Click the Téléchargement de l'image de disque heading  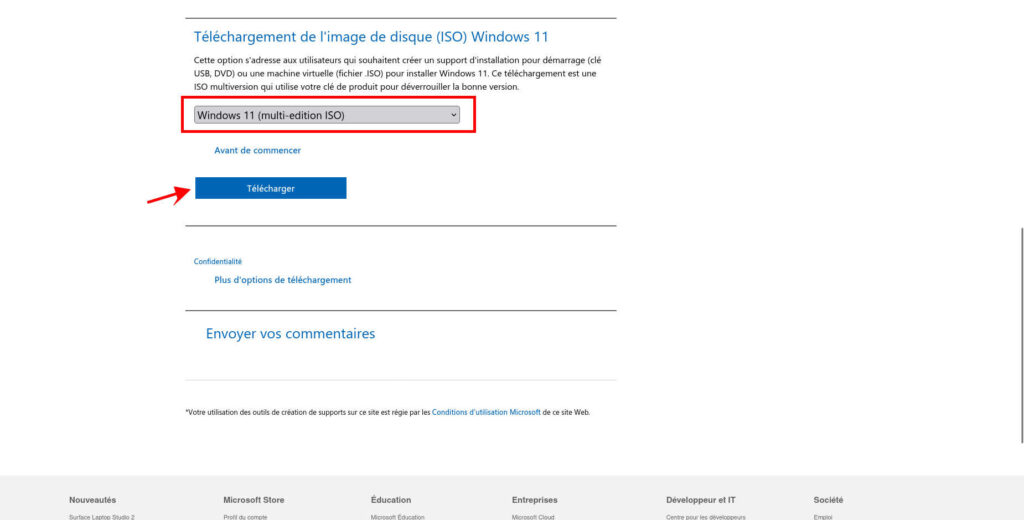tap(371, 37)
